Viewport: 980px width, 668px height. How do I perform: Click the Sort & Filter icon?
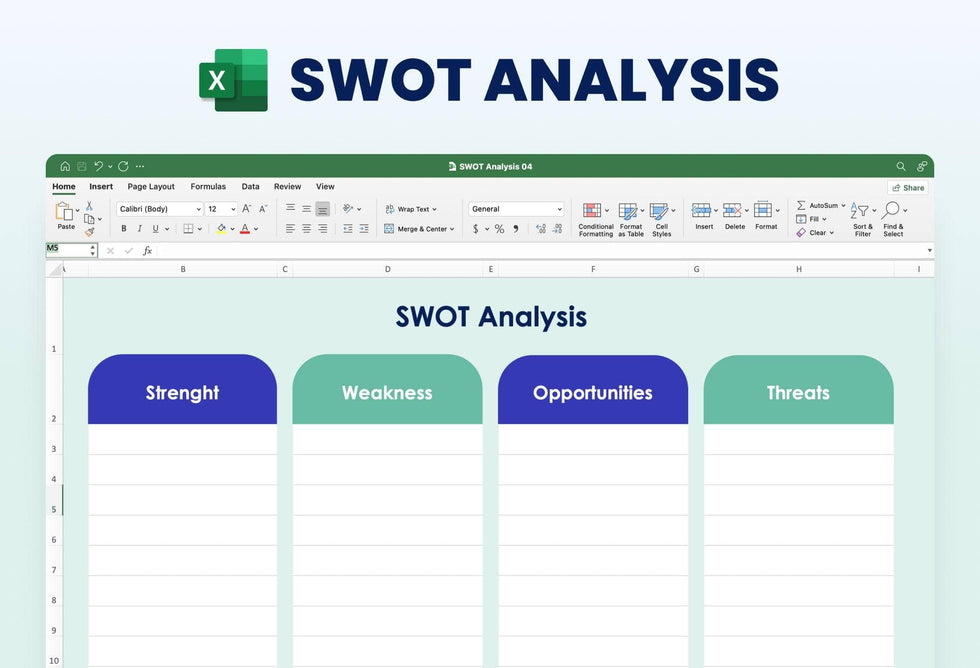[x=861, y=212]
